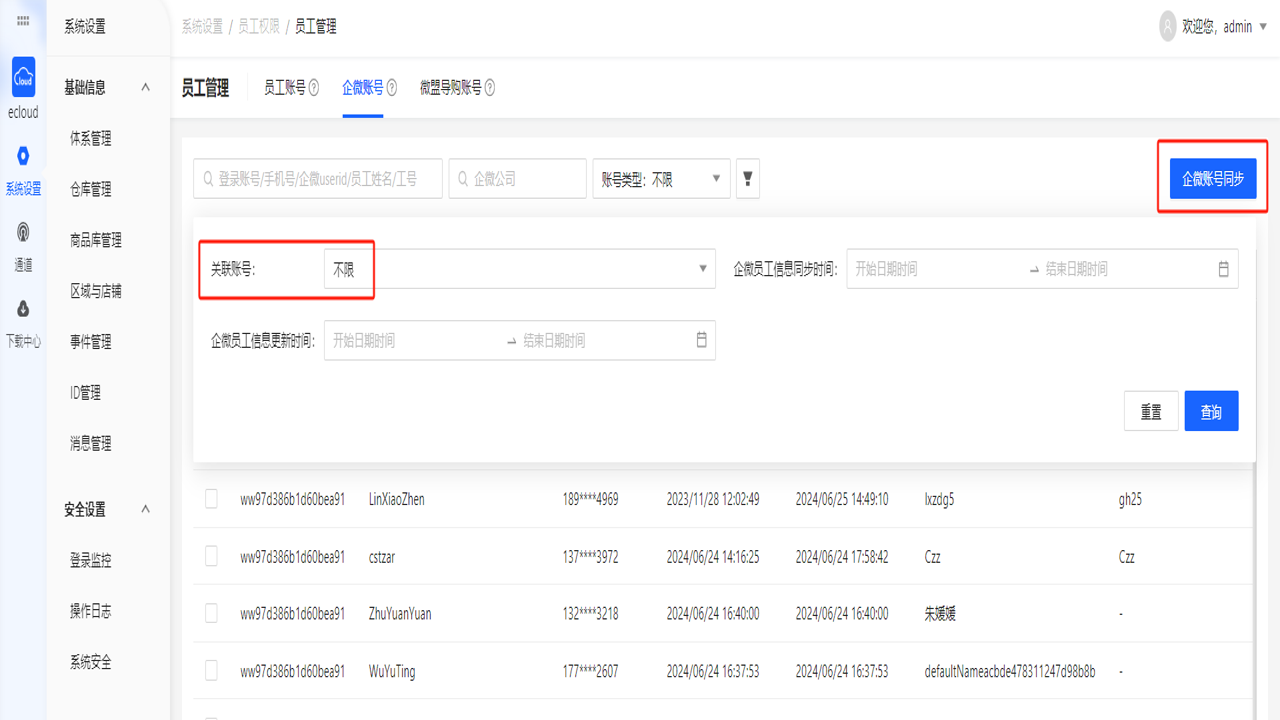Collapse the 基础信息 menu section
This screenshot has width=1280, height=720.
146,87
